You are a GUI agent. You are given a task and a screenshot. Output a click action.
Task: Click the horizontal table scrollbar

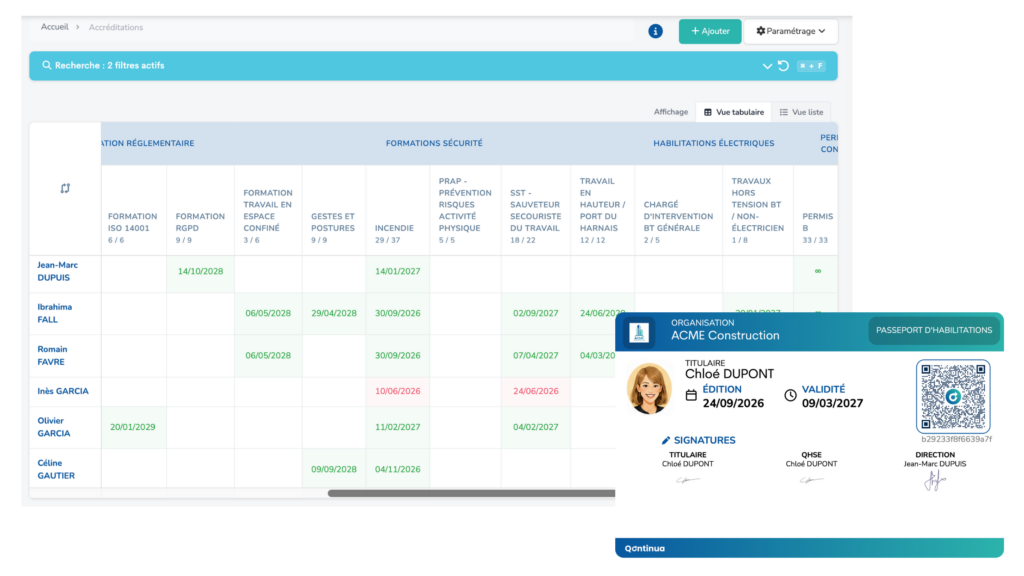click(x=472, y=494)
